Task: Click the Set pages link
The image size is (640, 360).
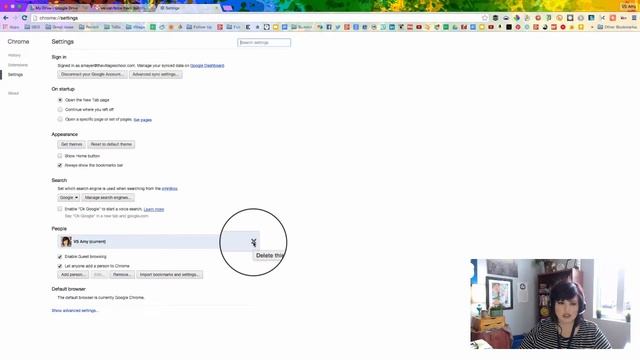Action: click(x=142, y=120)
